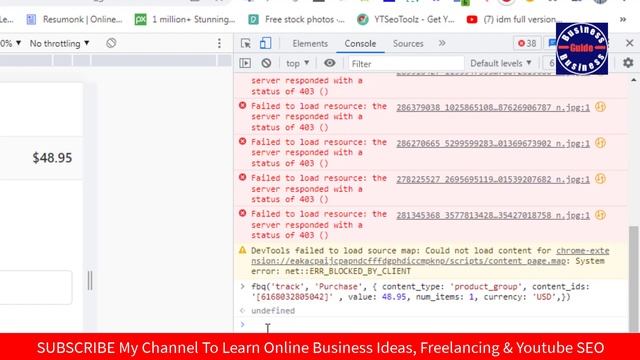This screenshot has height=360, width=640.
Task: Click the Free stock photos bookmark favicon
Action: (253, 19)
